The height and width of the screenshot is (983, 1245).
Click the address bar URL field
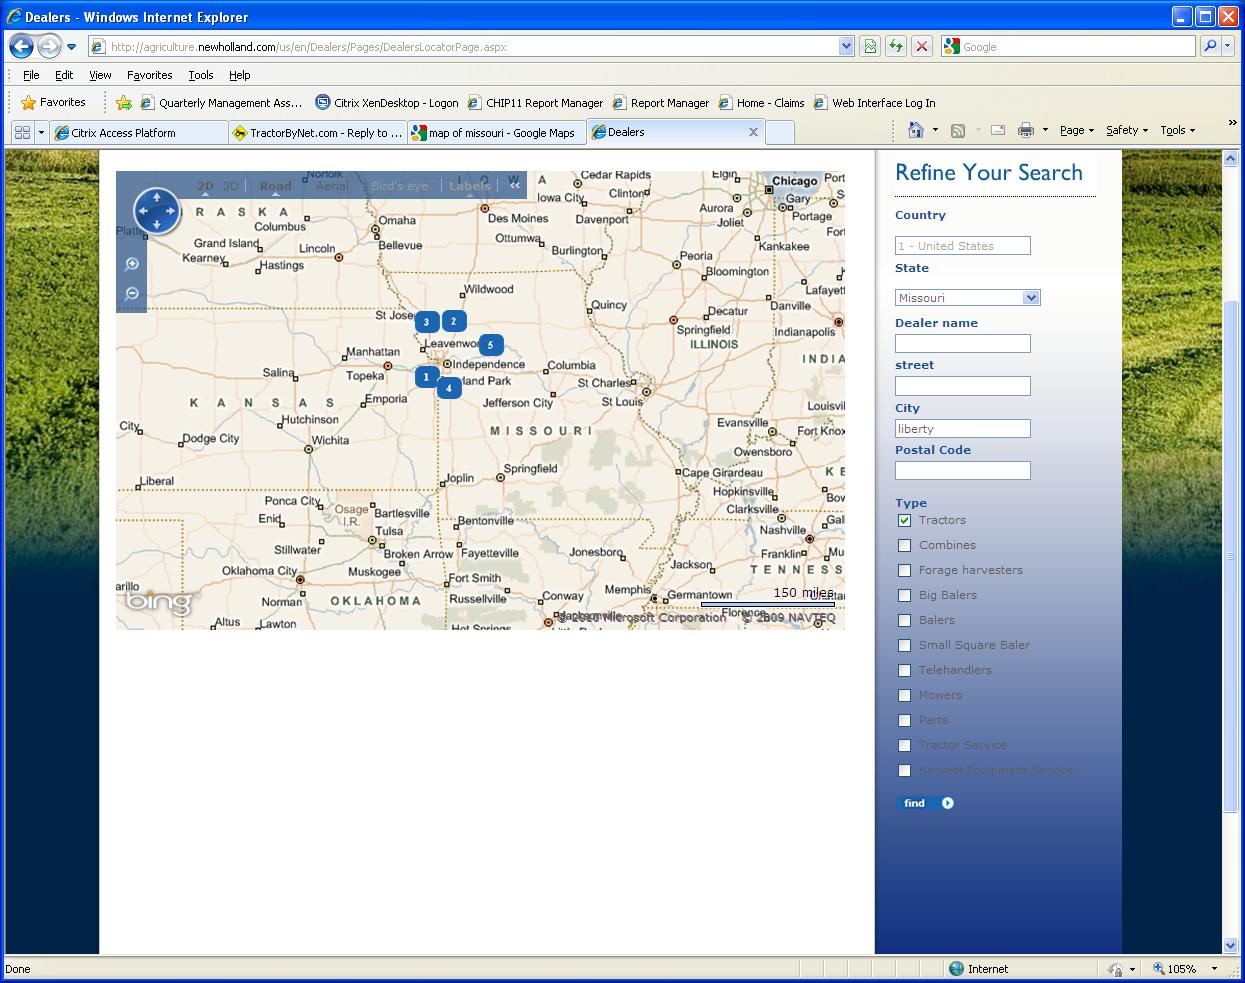(x=463, y=47)
